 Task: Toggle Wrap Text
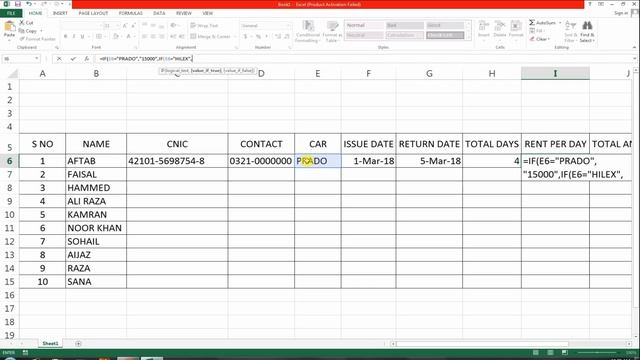(204, 26)
